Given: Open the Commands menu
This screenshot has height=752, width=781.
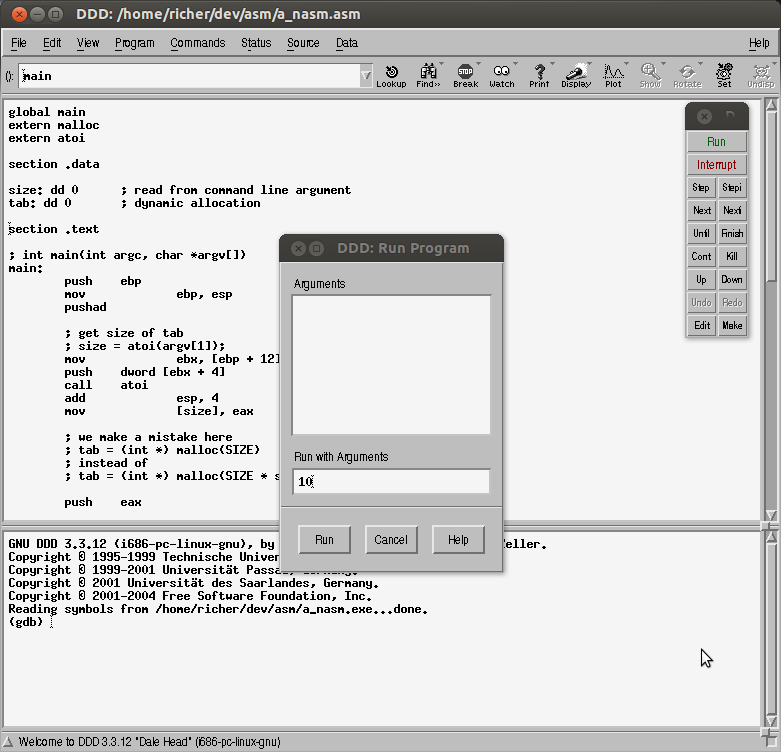Looking at the screenshot, I should pyautogui.click(x=198, y=43).
